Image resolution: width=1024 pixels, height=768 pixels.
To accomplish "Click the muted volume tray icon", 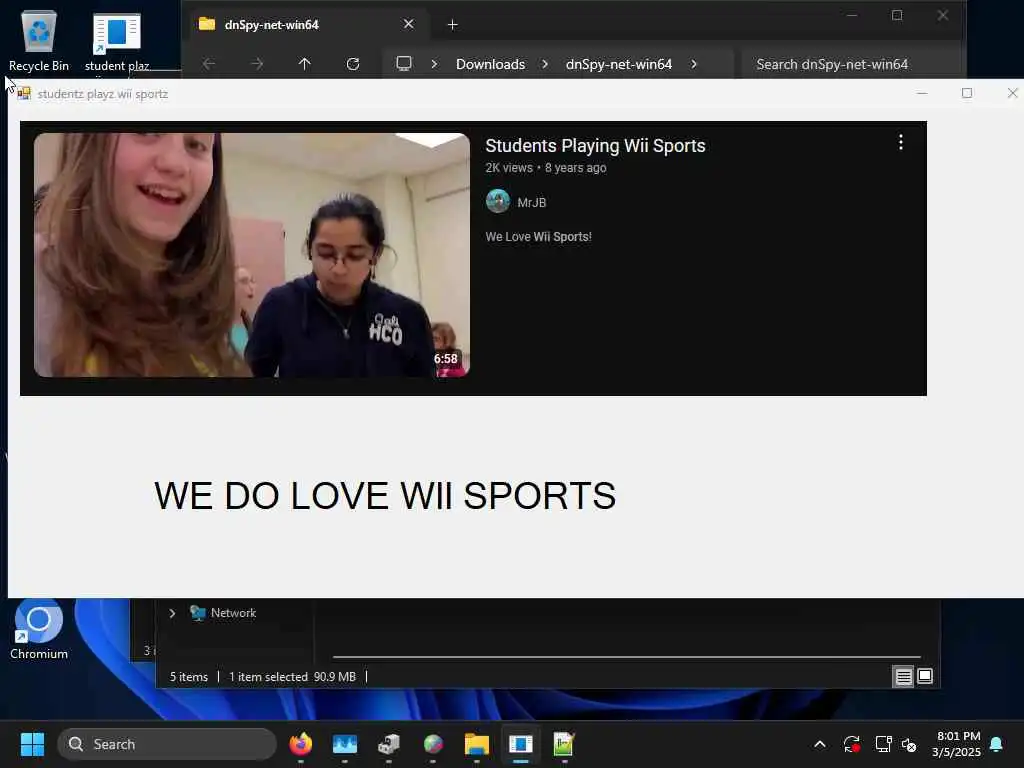I will pyautogui.click(x=909, y=744).
